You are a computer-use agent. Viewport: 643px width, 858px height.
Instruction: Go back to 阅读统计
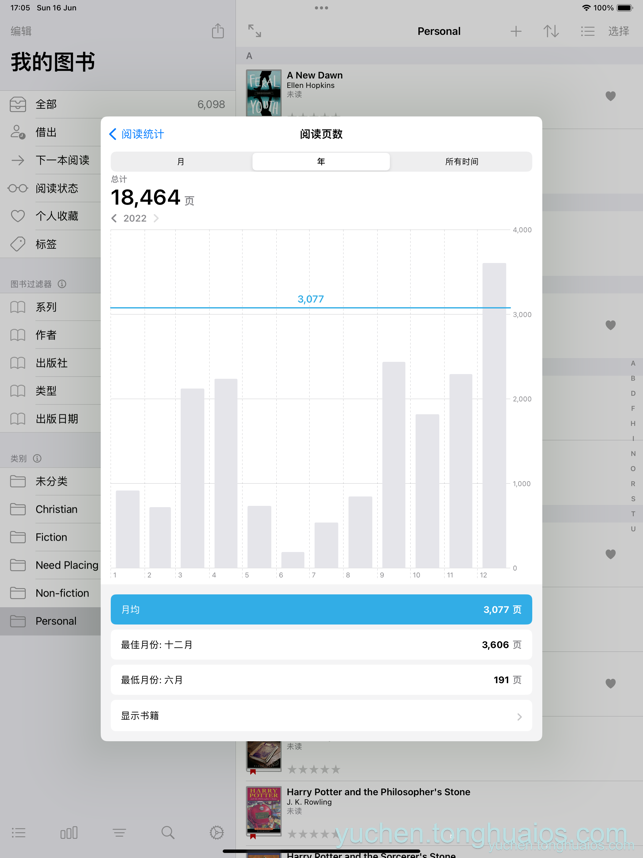[x=136, y=134]
